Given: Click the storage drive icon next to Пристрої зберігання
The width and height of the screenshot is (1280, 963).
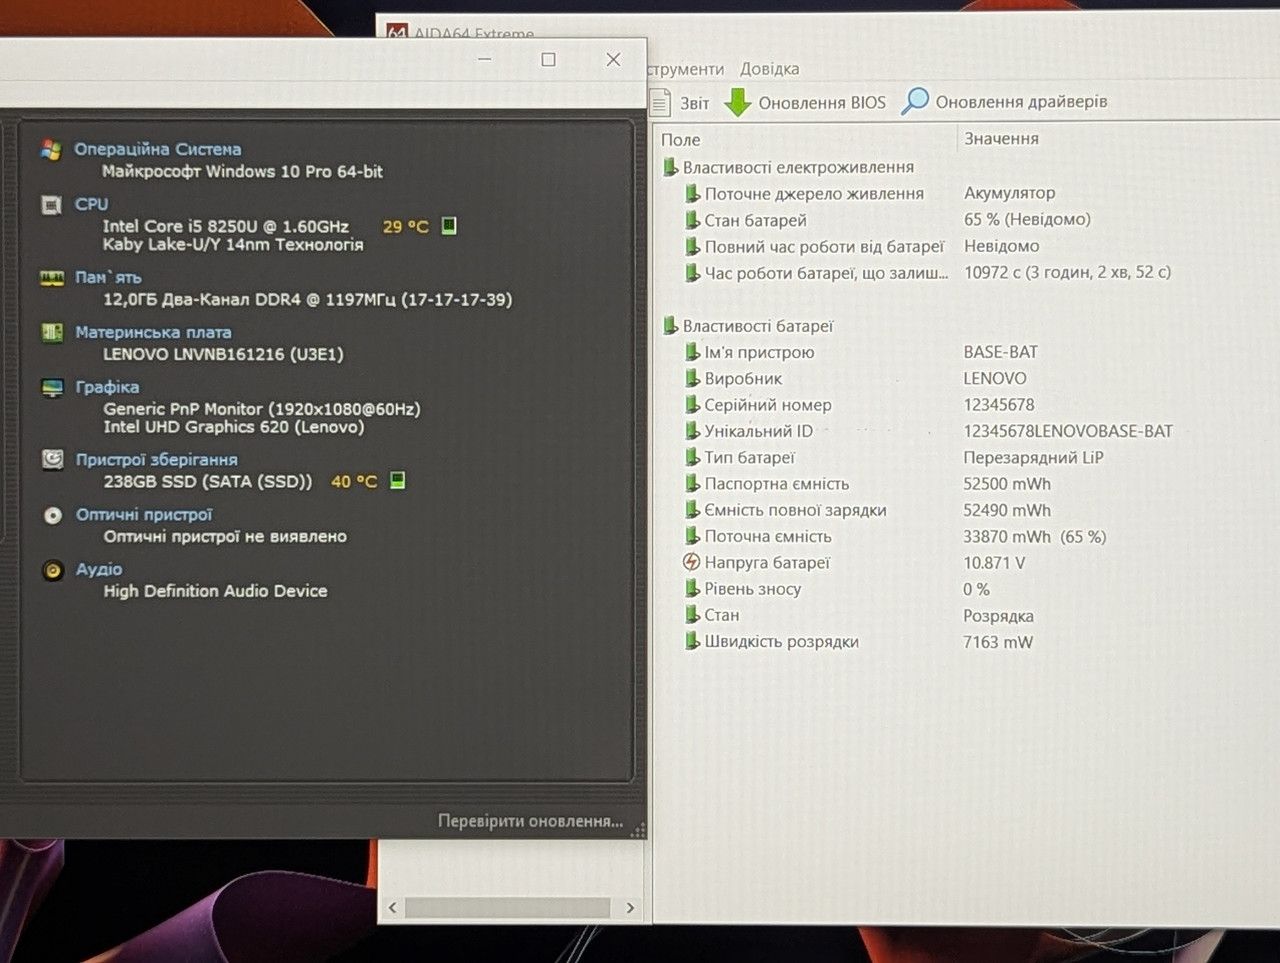Looking at the screenshot, I should 52,459.
